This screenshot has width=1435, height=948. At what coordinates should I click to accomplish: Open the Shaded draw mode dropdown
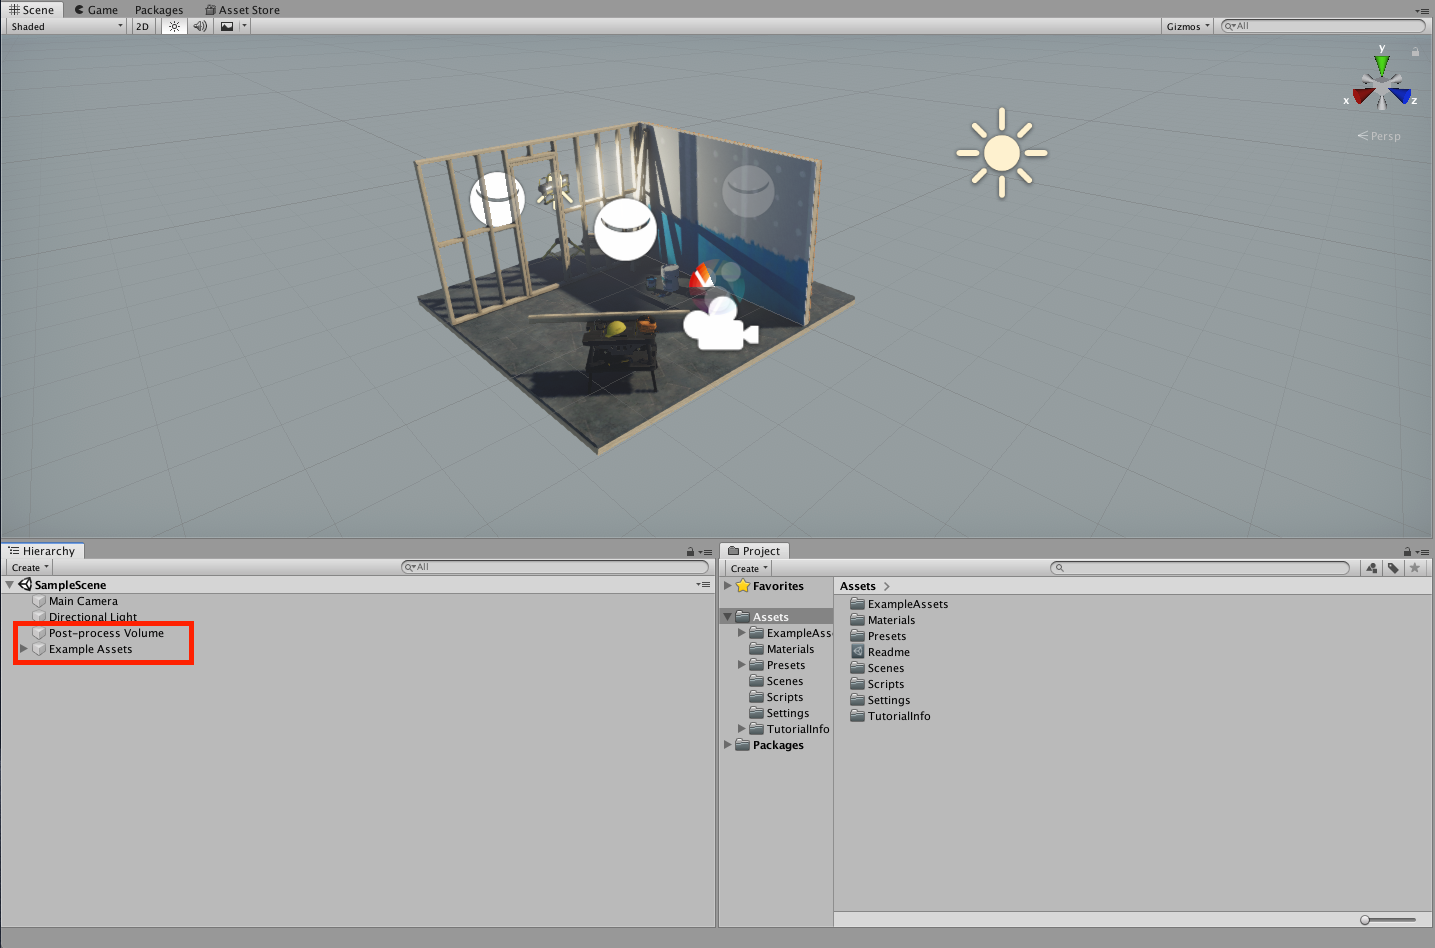pyautogui.click(x=65, y=26)
